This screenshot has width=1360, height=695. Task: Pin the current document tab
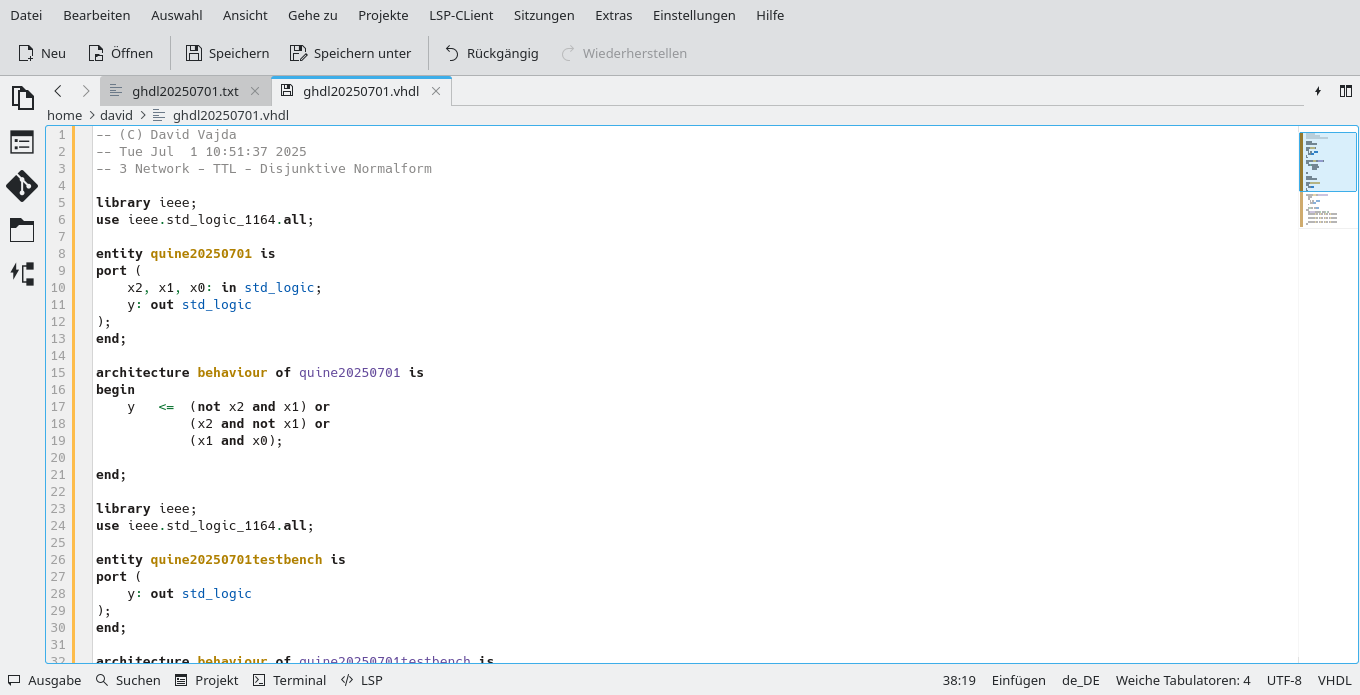(x=1317, y=90)
